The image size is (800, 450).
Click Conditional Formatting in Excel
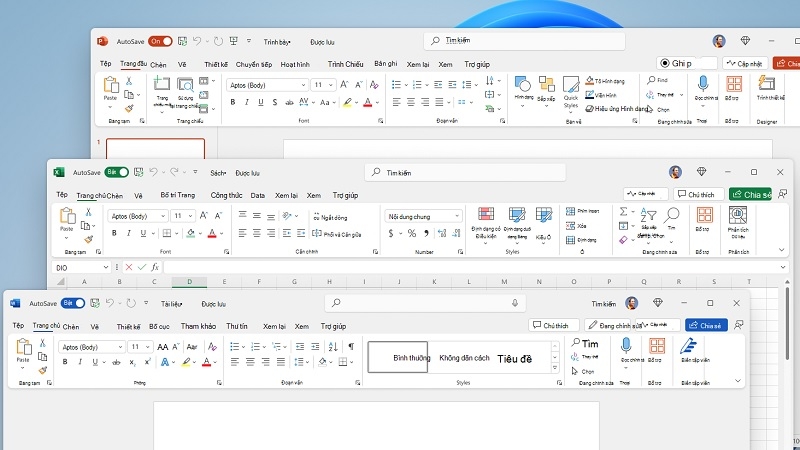pos(486,214)
